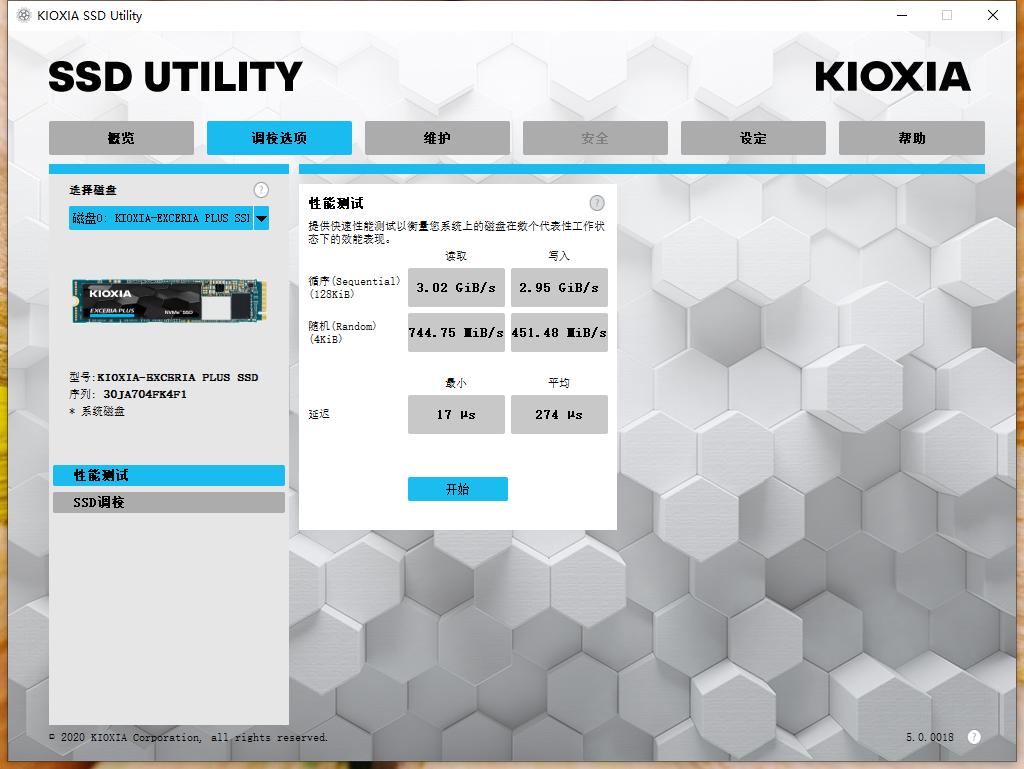Image resolution: width=1024 pixels, height=769 pixels.
Task: Click sequential write value 2.95 GiB/s
Action: (x=559, y=287)
